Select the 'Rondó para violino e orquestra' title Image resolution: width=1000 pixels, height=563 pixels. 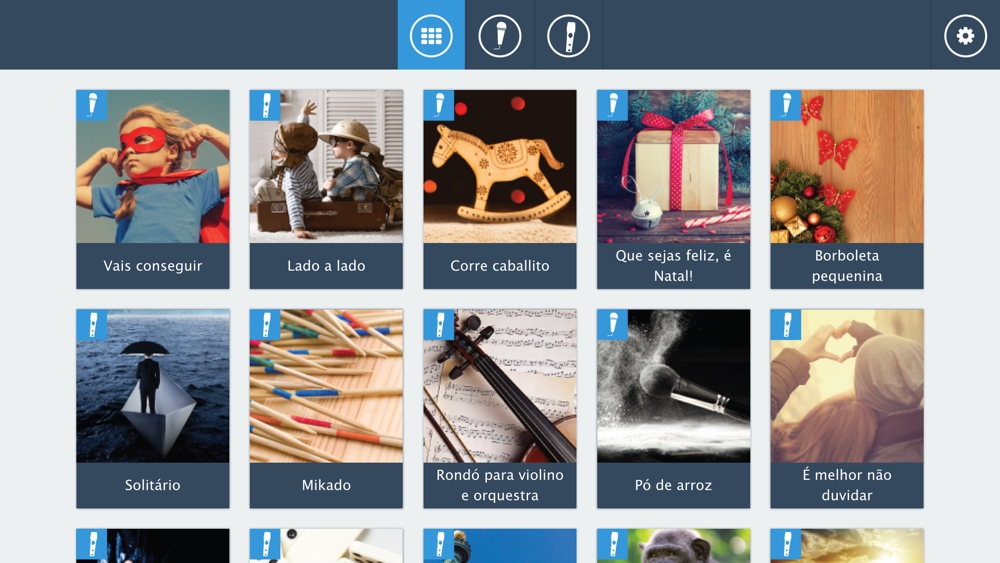(500, 485)
